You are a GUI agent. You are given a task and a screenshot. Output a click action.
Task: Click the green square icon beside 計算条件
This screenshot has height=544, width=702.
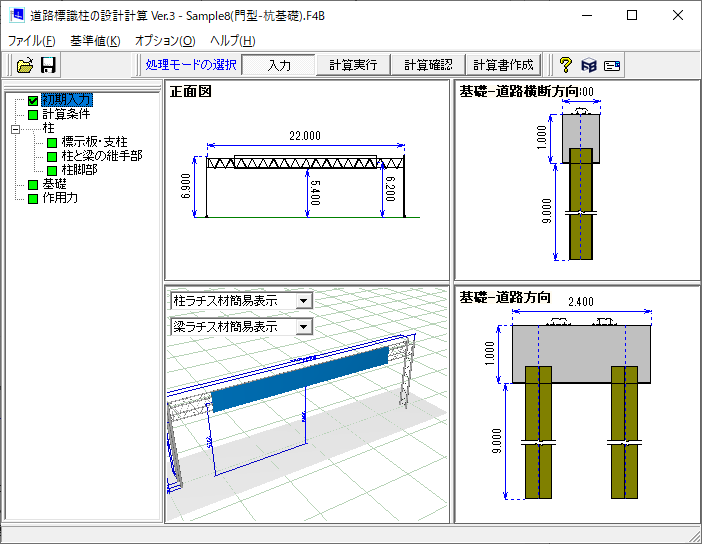point(33,115)
